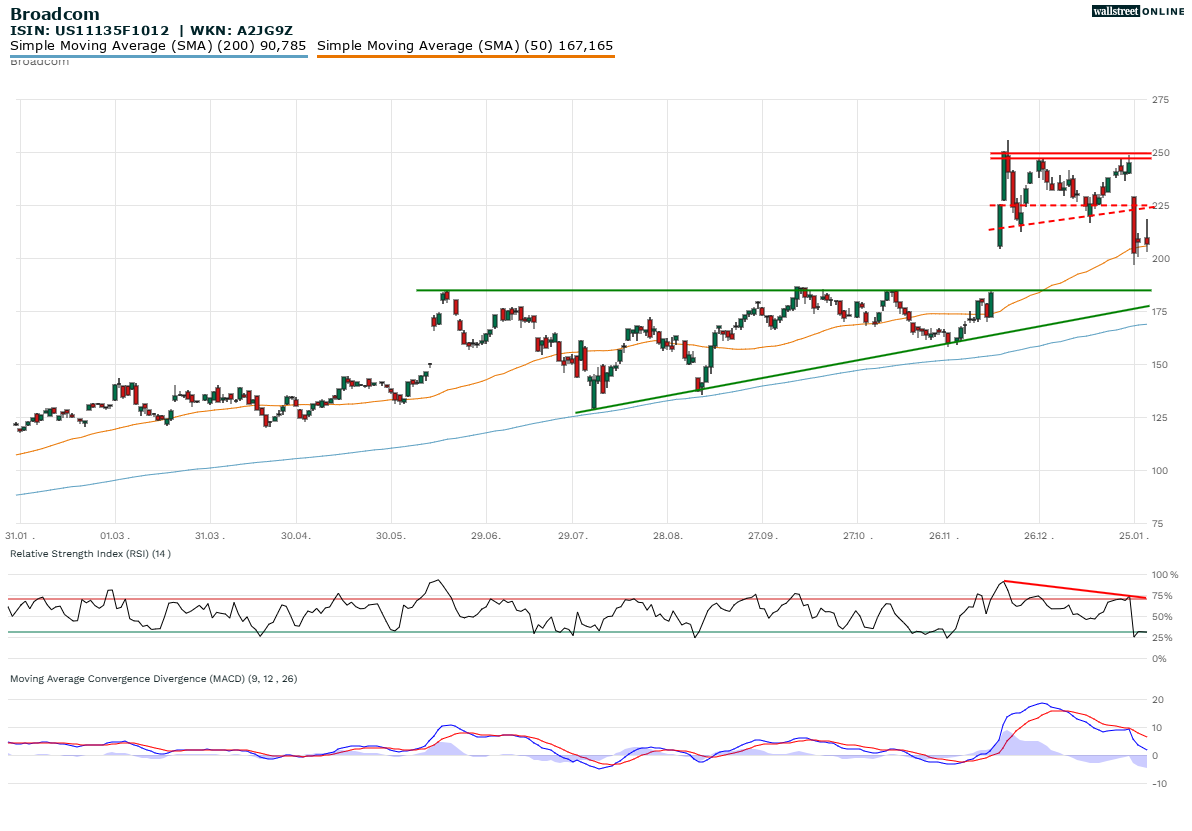The height and width of the screenshot is (831, 1192).
Task: Click the 200 price axis label
Action: coord(1161,258)
